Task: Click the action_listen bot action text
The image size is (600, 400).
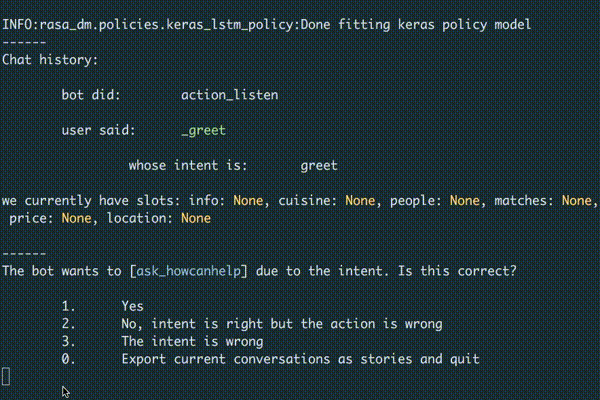Action: click(x=230, y=95)
